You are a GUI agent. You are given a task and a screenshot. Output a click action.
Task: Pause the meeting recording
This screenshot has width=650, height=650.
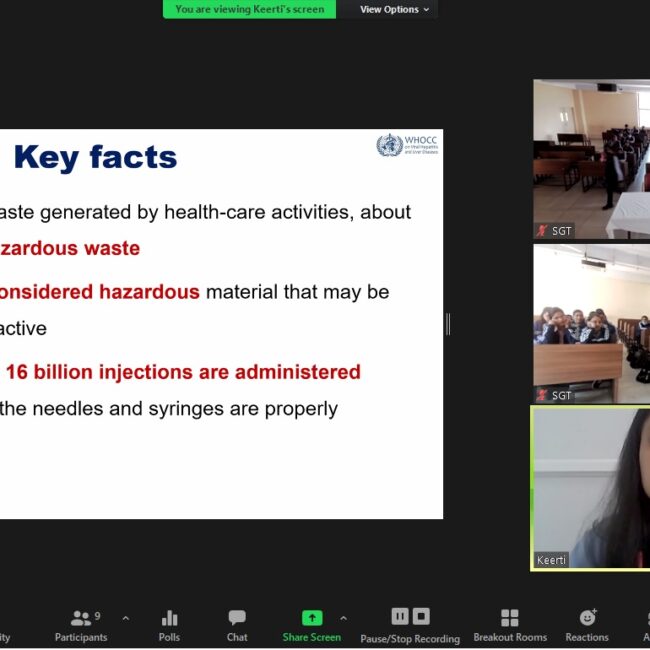400,616
